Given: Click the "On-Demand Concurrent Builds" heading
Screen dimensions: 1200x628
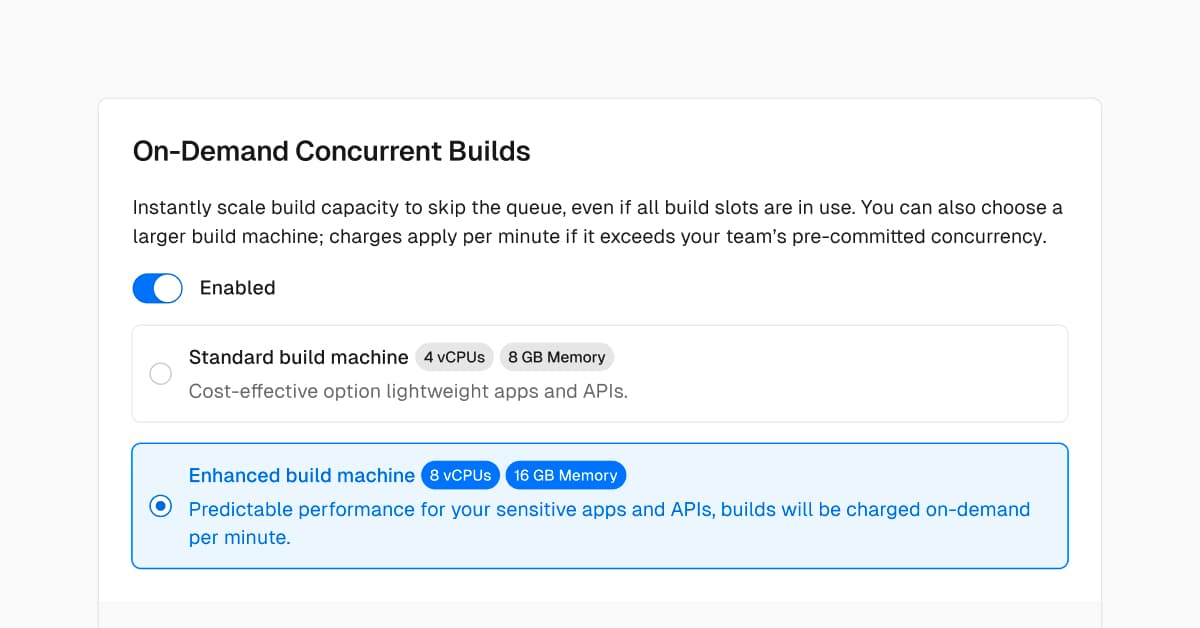Looking at the screenshot, I should click(331, 151).
